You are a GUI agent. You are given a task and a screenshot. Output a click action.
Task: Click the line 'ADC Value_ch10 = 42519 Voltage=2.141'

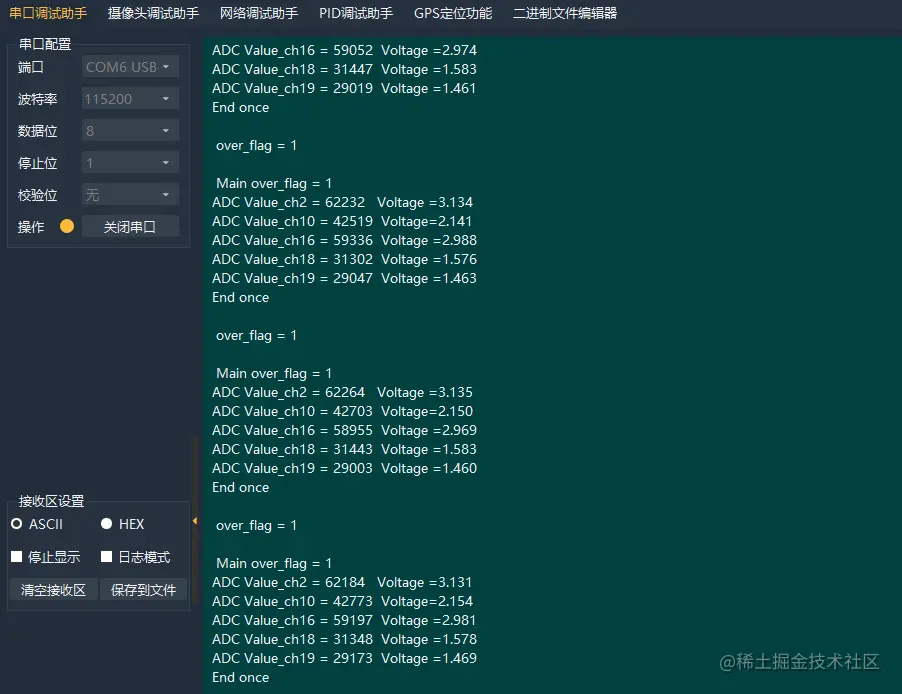[x=342, y=222]
